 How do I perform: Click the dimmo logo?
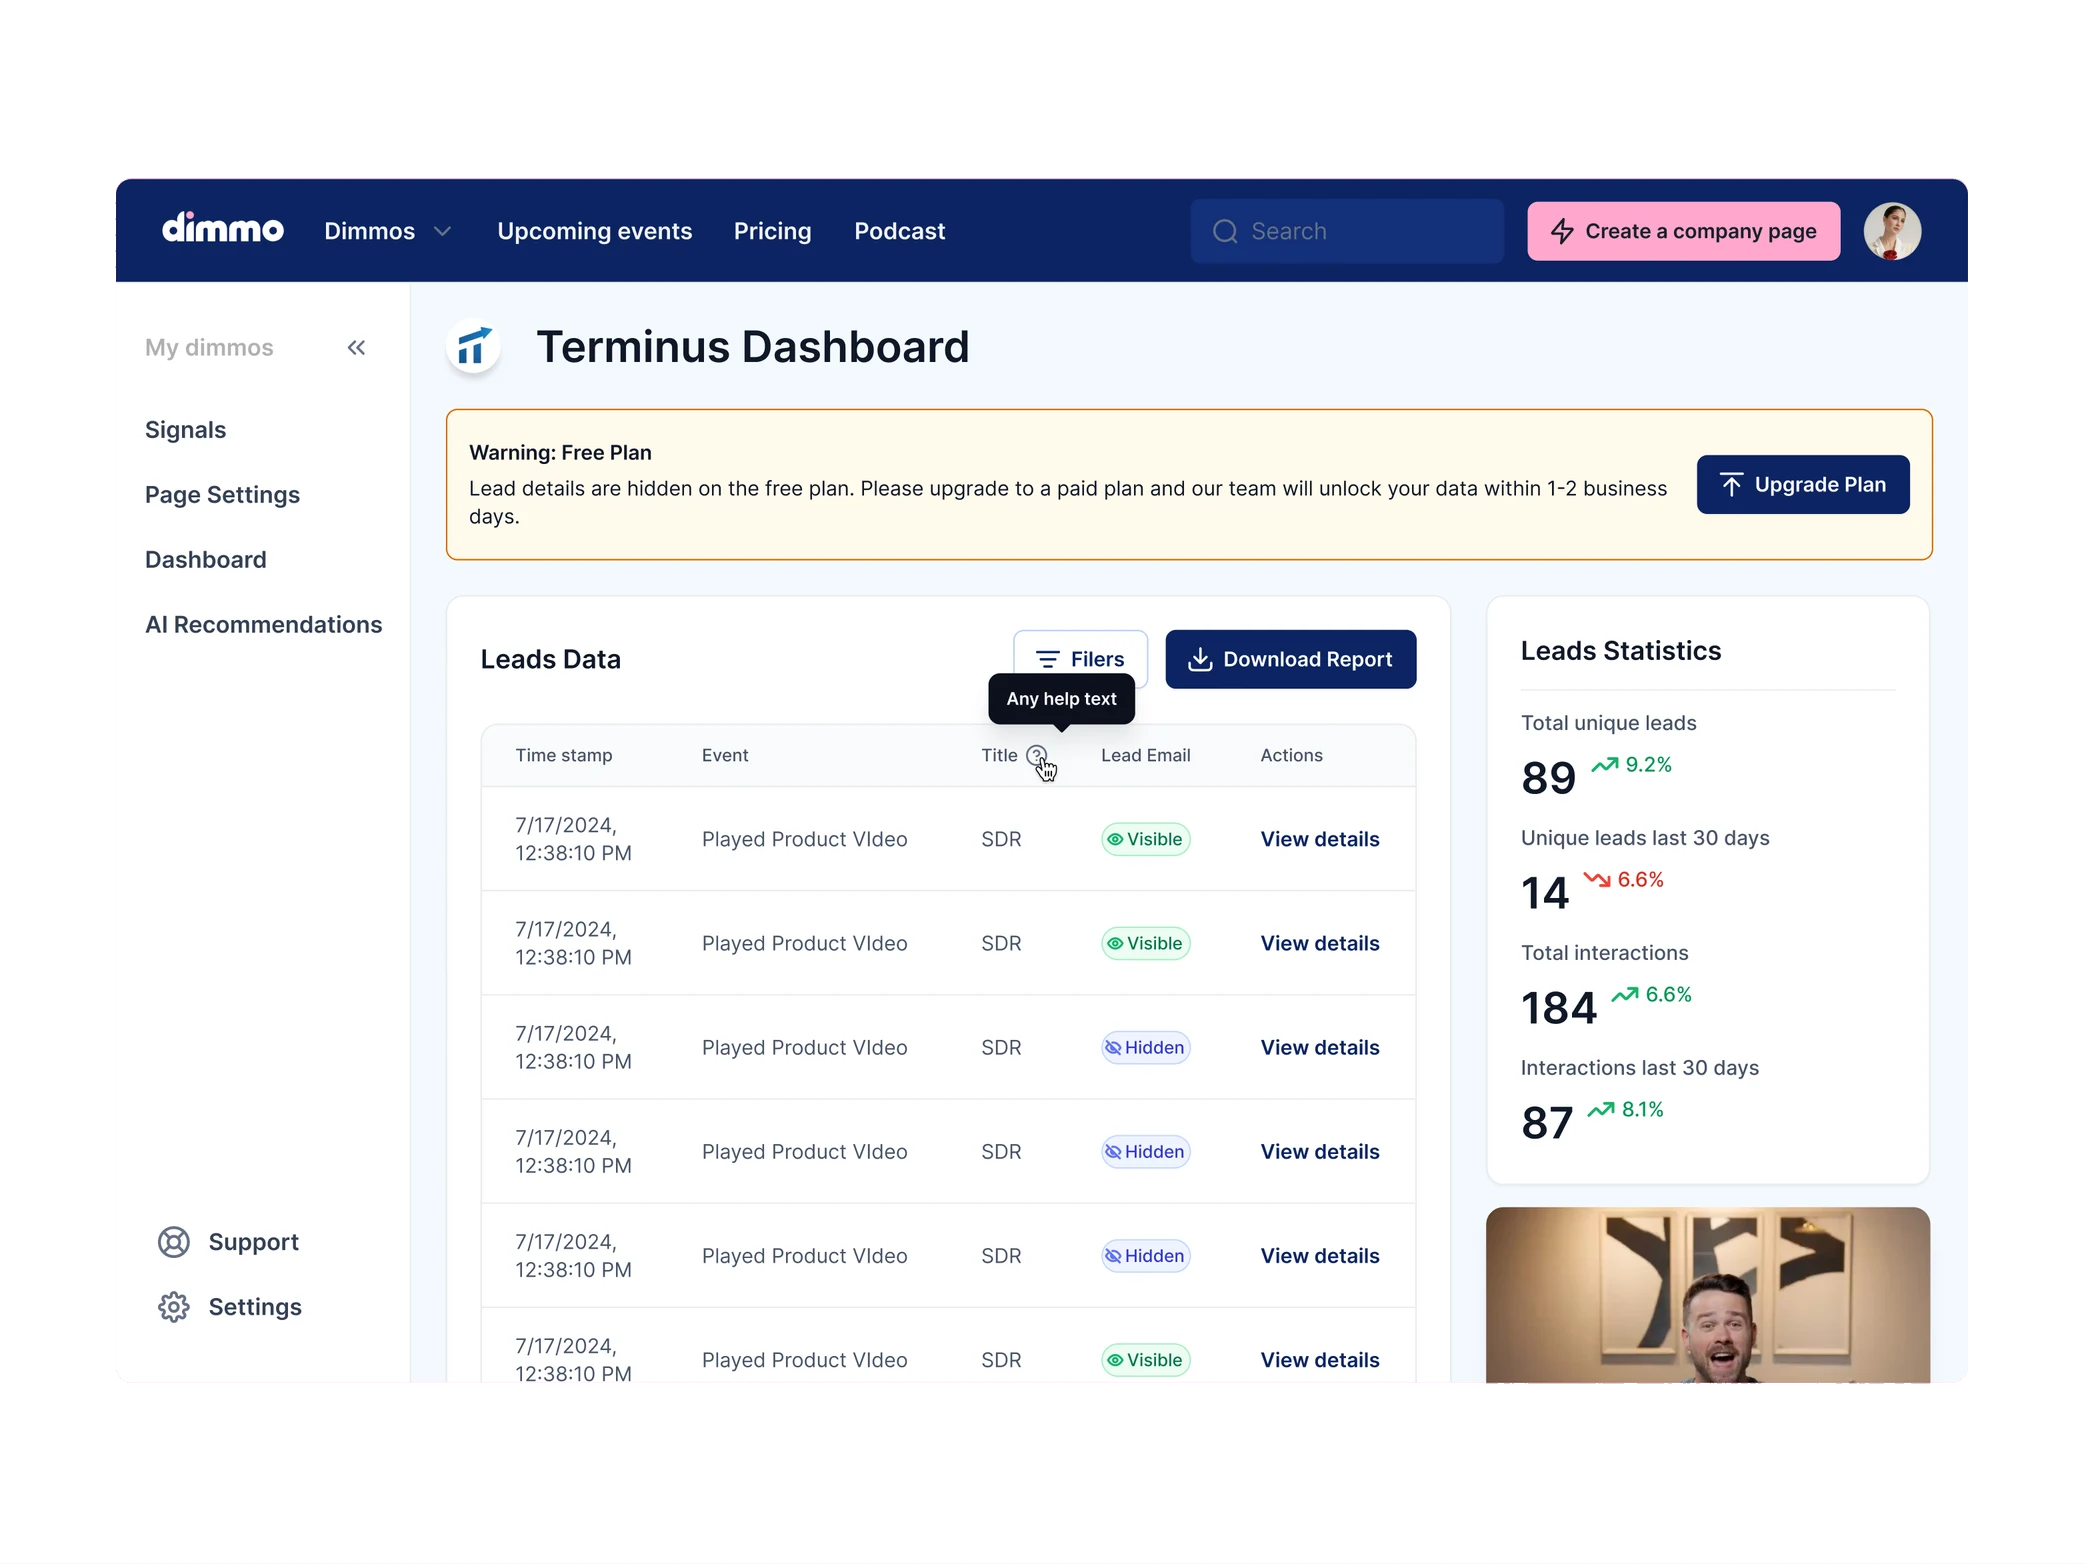223,229
